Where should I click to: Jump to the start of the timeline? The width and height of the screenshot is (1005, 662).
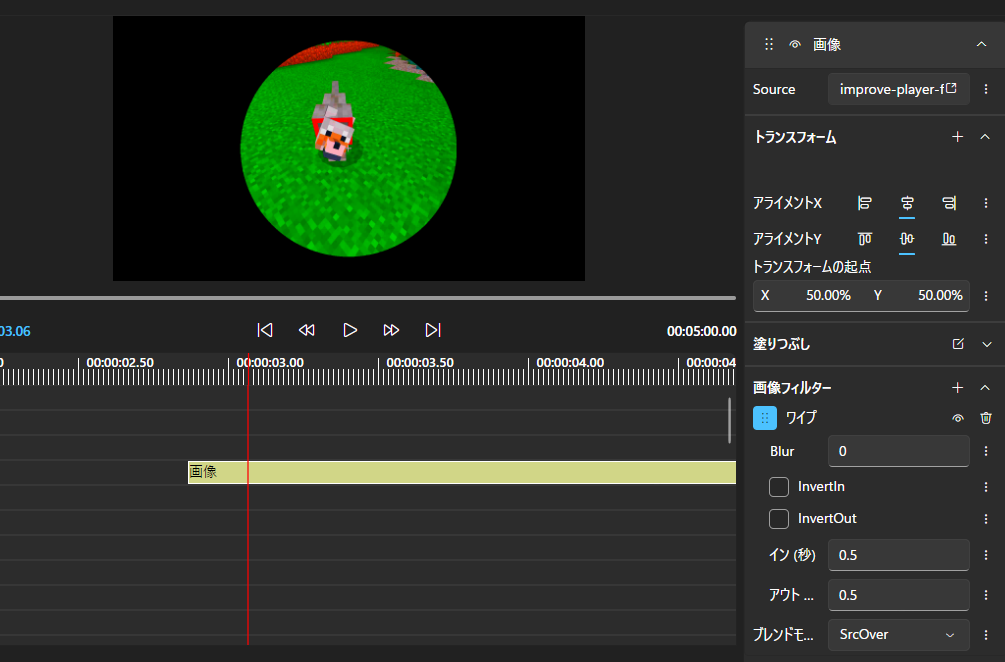click(265, 330)
